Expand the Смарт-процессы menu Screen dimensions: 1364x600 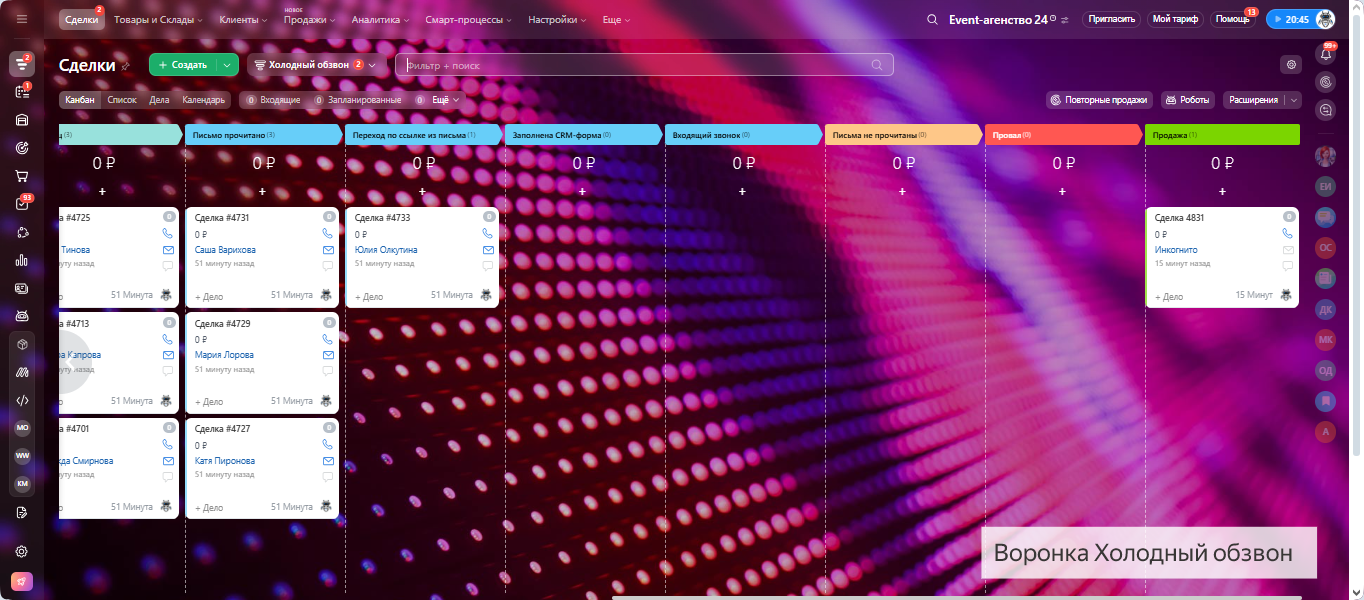click(469, 19)
